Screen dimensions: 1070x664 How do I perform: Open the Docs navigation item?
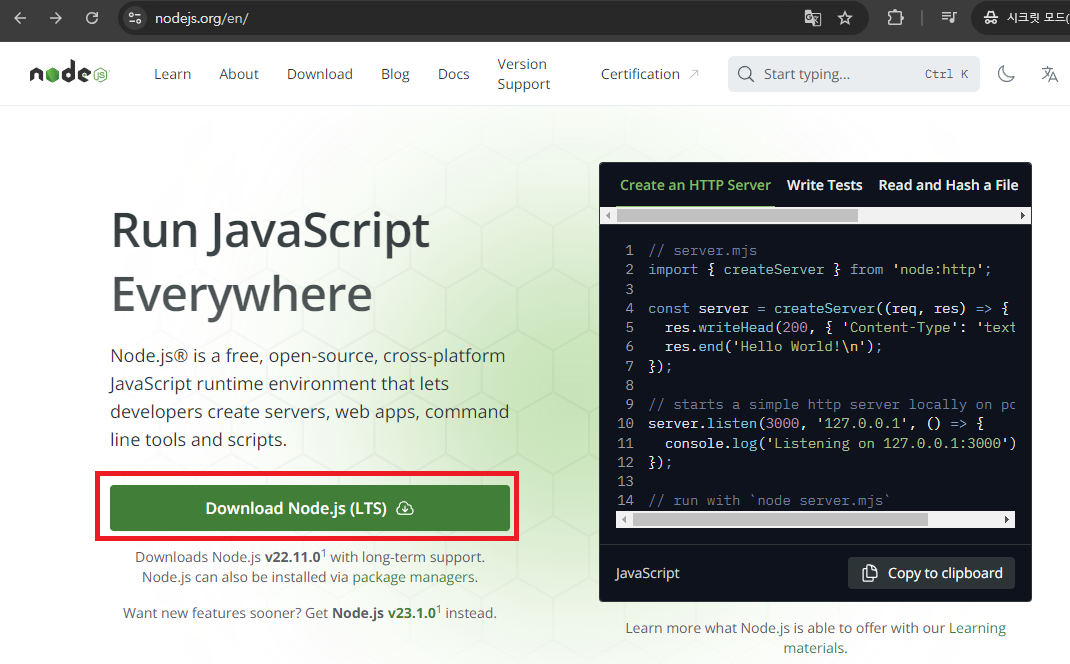[x=454, y=74]
